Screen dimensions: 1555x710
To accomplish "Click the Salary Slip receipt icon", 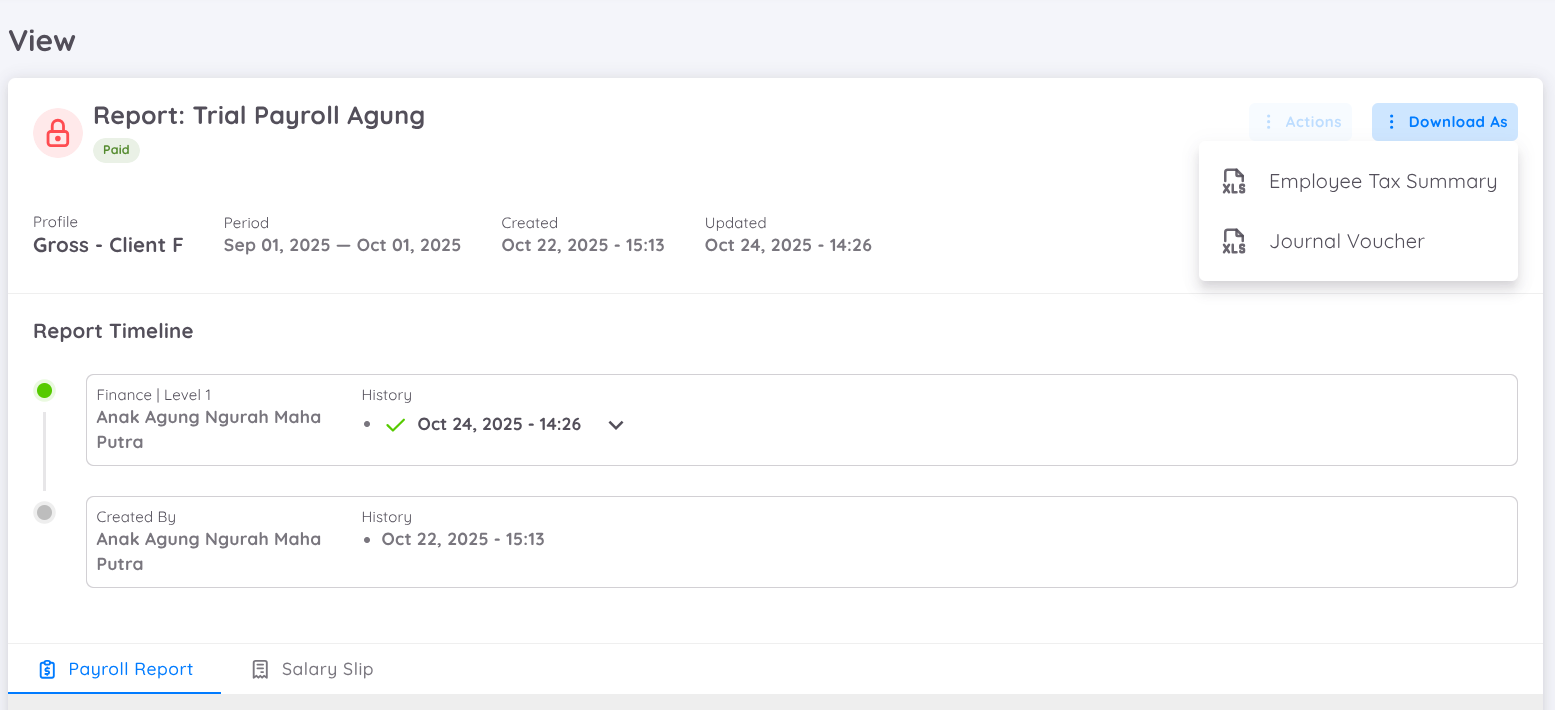I will 260,670.
